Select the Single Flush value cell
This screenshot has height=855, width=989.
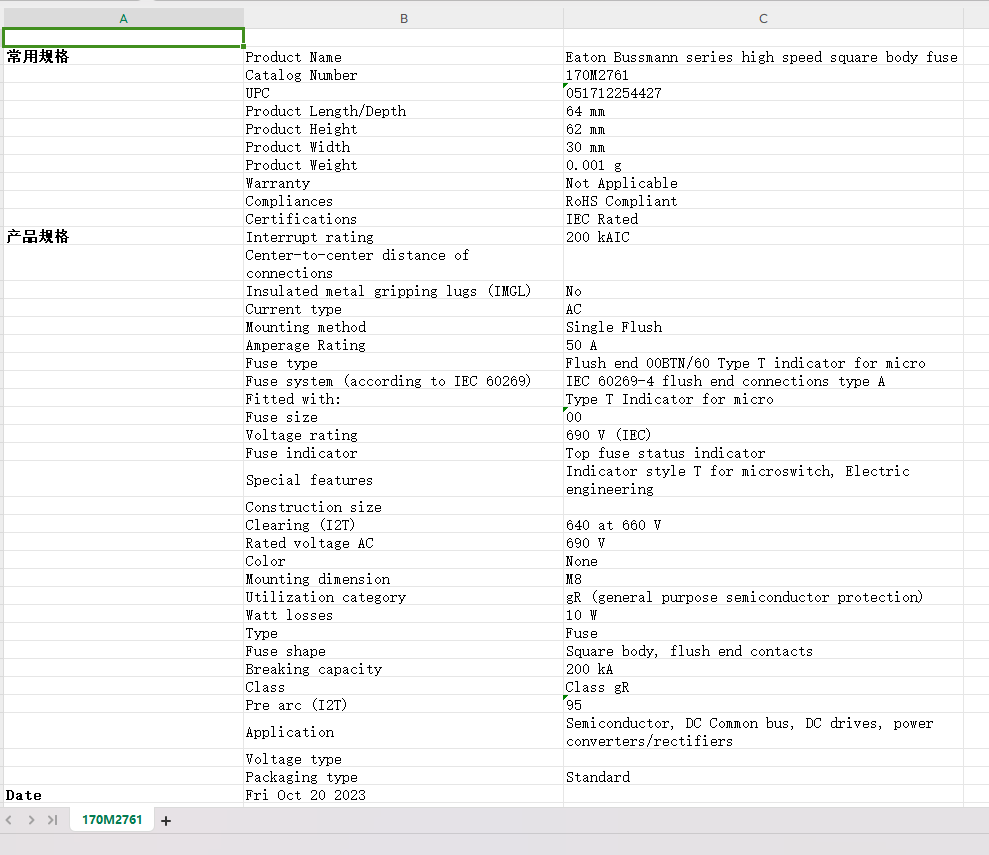coord(763,327)
